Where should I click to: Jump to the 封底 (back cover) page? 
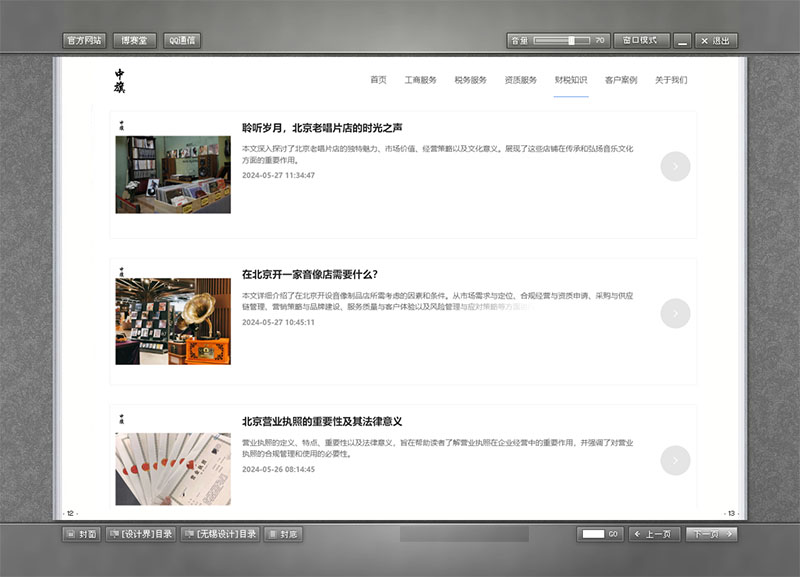(x=282, y=534)
